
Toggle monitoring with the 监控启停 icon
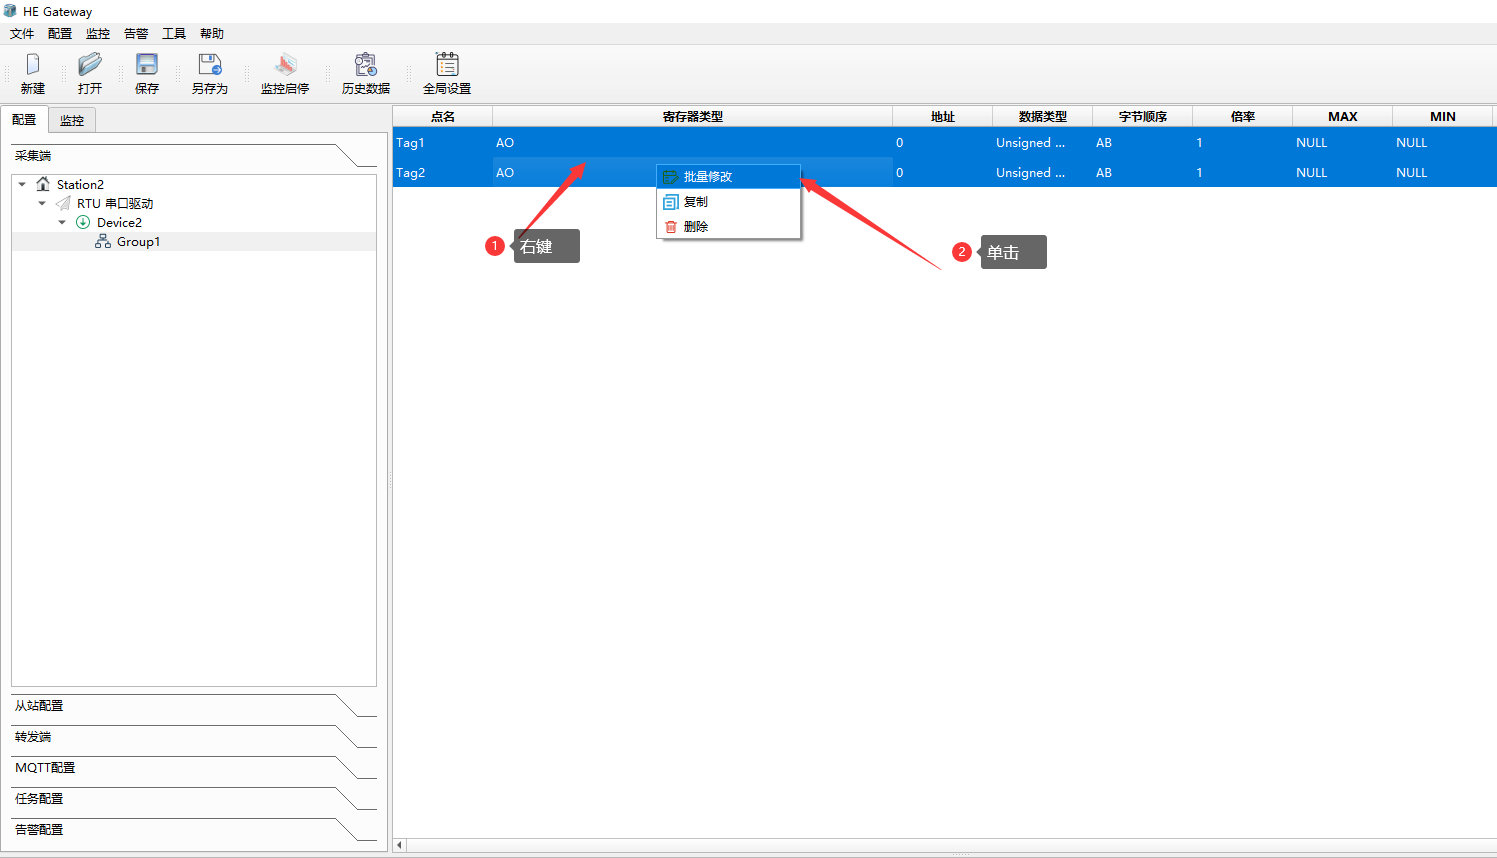285,66
